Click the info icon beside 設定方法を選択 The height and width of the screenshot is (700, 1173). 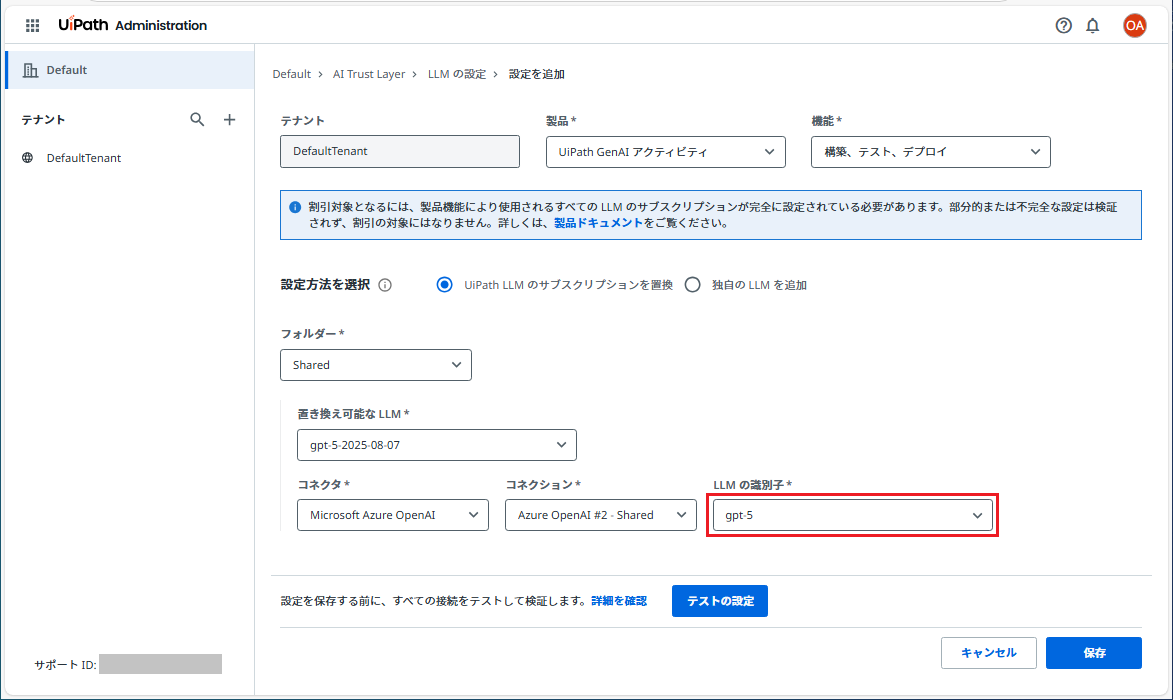[x=385, y=285]
